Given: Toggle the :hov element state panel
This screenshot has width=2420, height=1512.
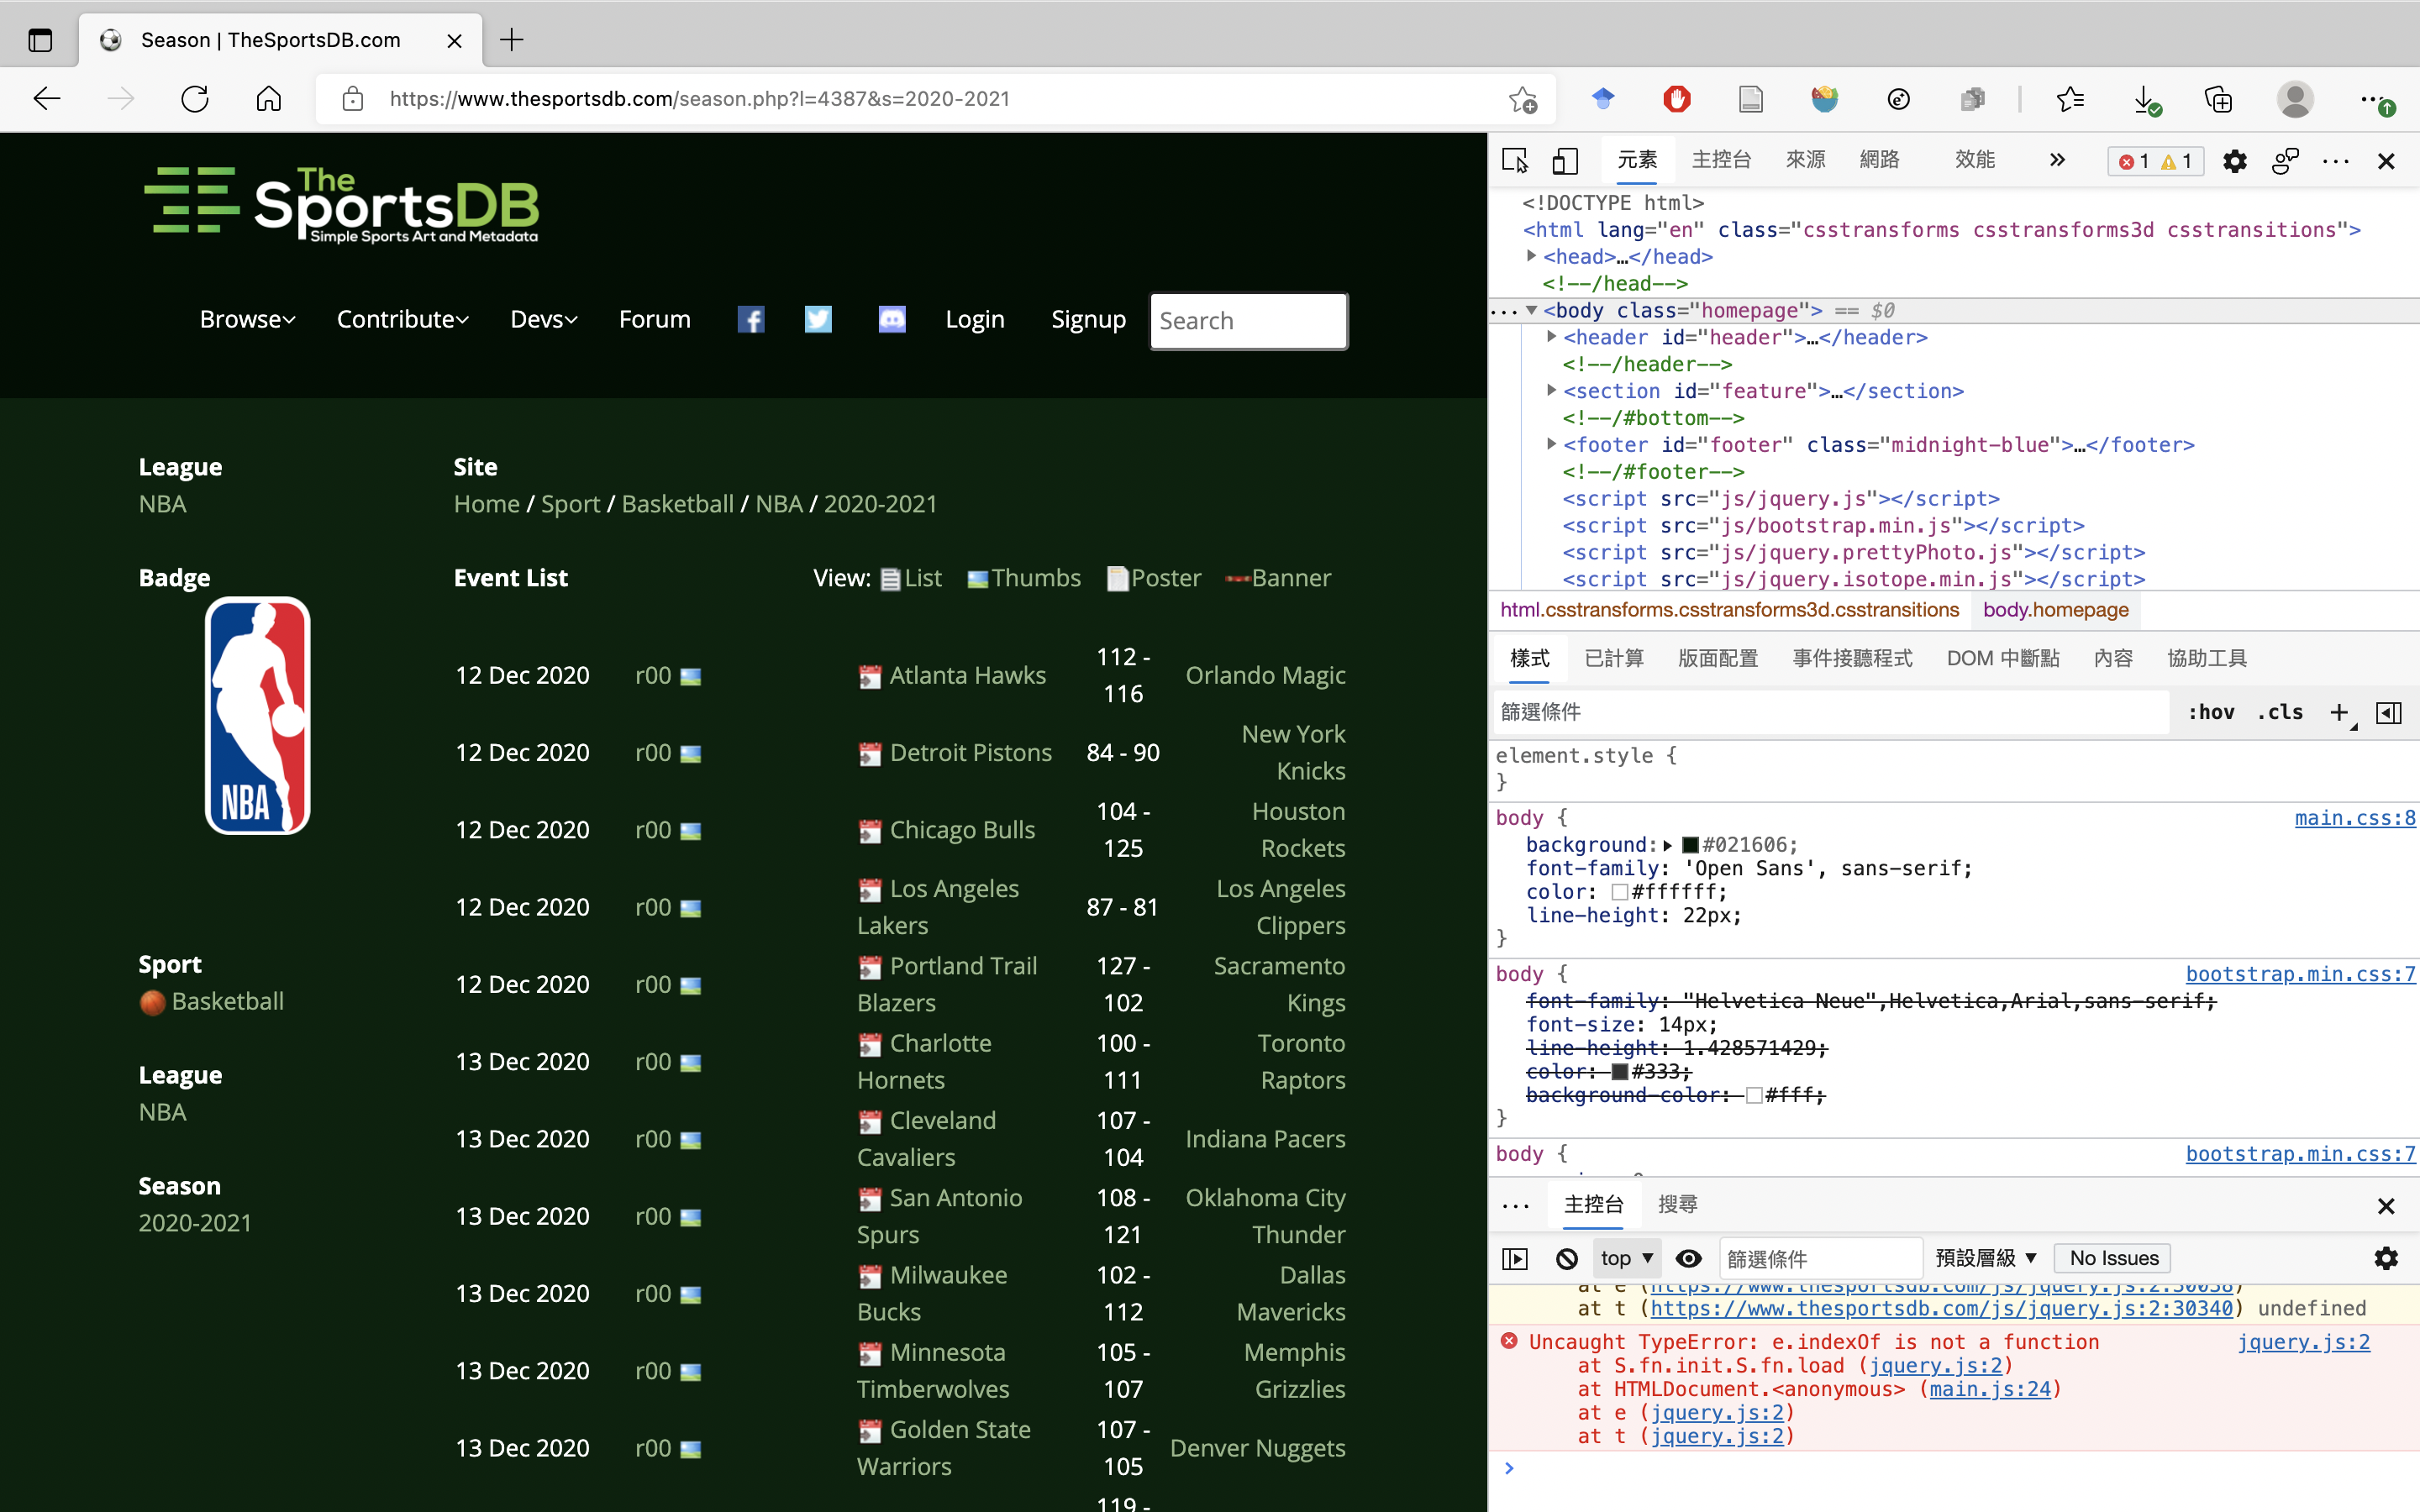Looking at the screenshot, I should [x=2210, y=712].
